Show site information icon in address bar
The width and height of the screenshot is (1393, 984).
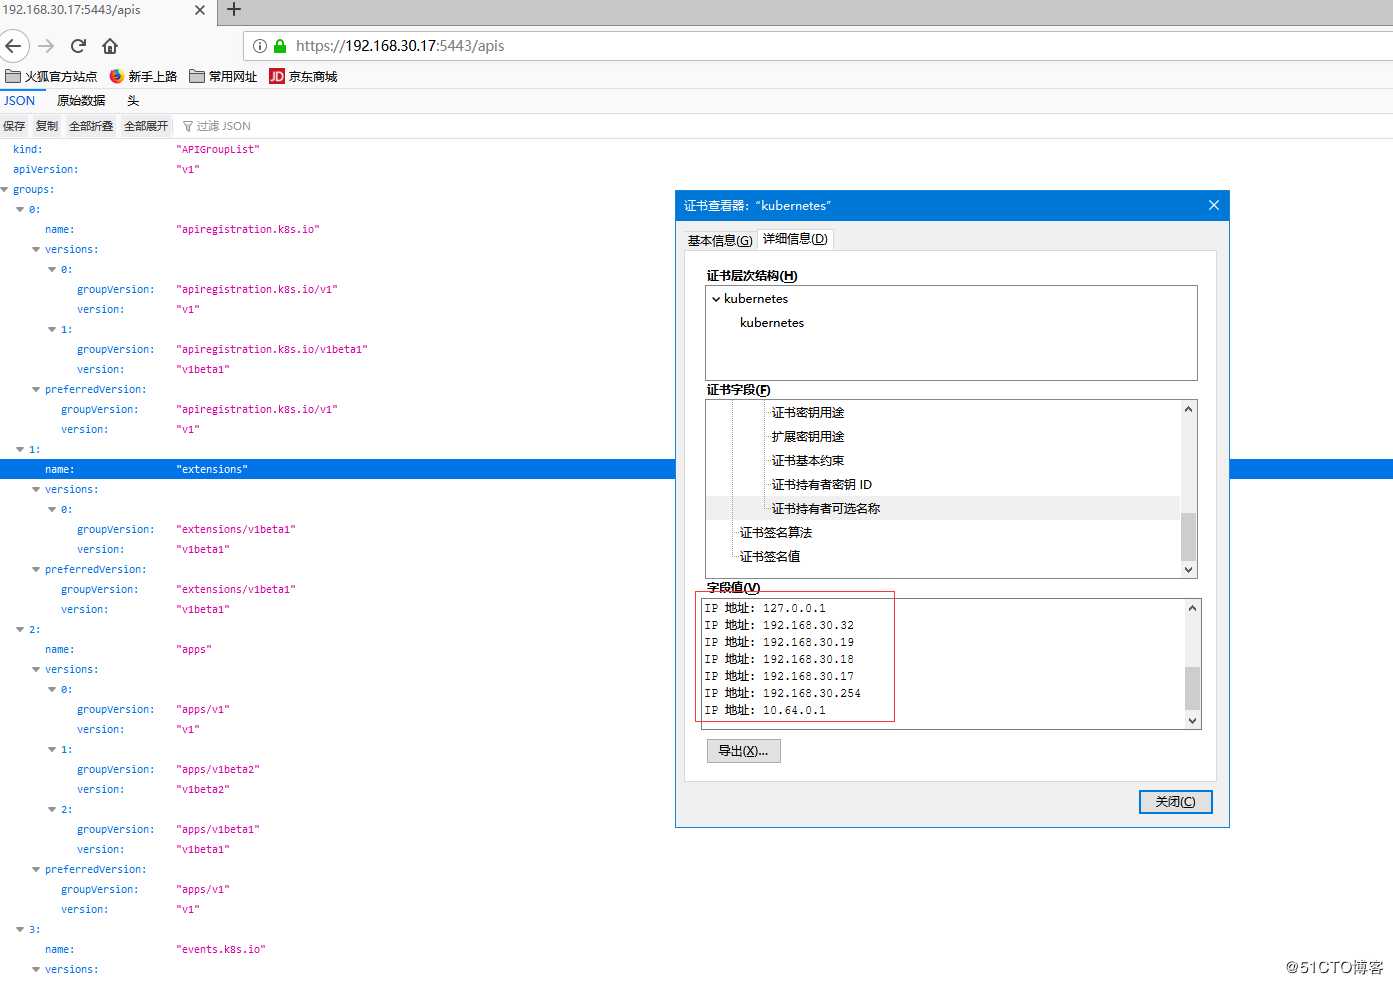(x=260, y=46)
